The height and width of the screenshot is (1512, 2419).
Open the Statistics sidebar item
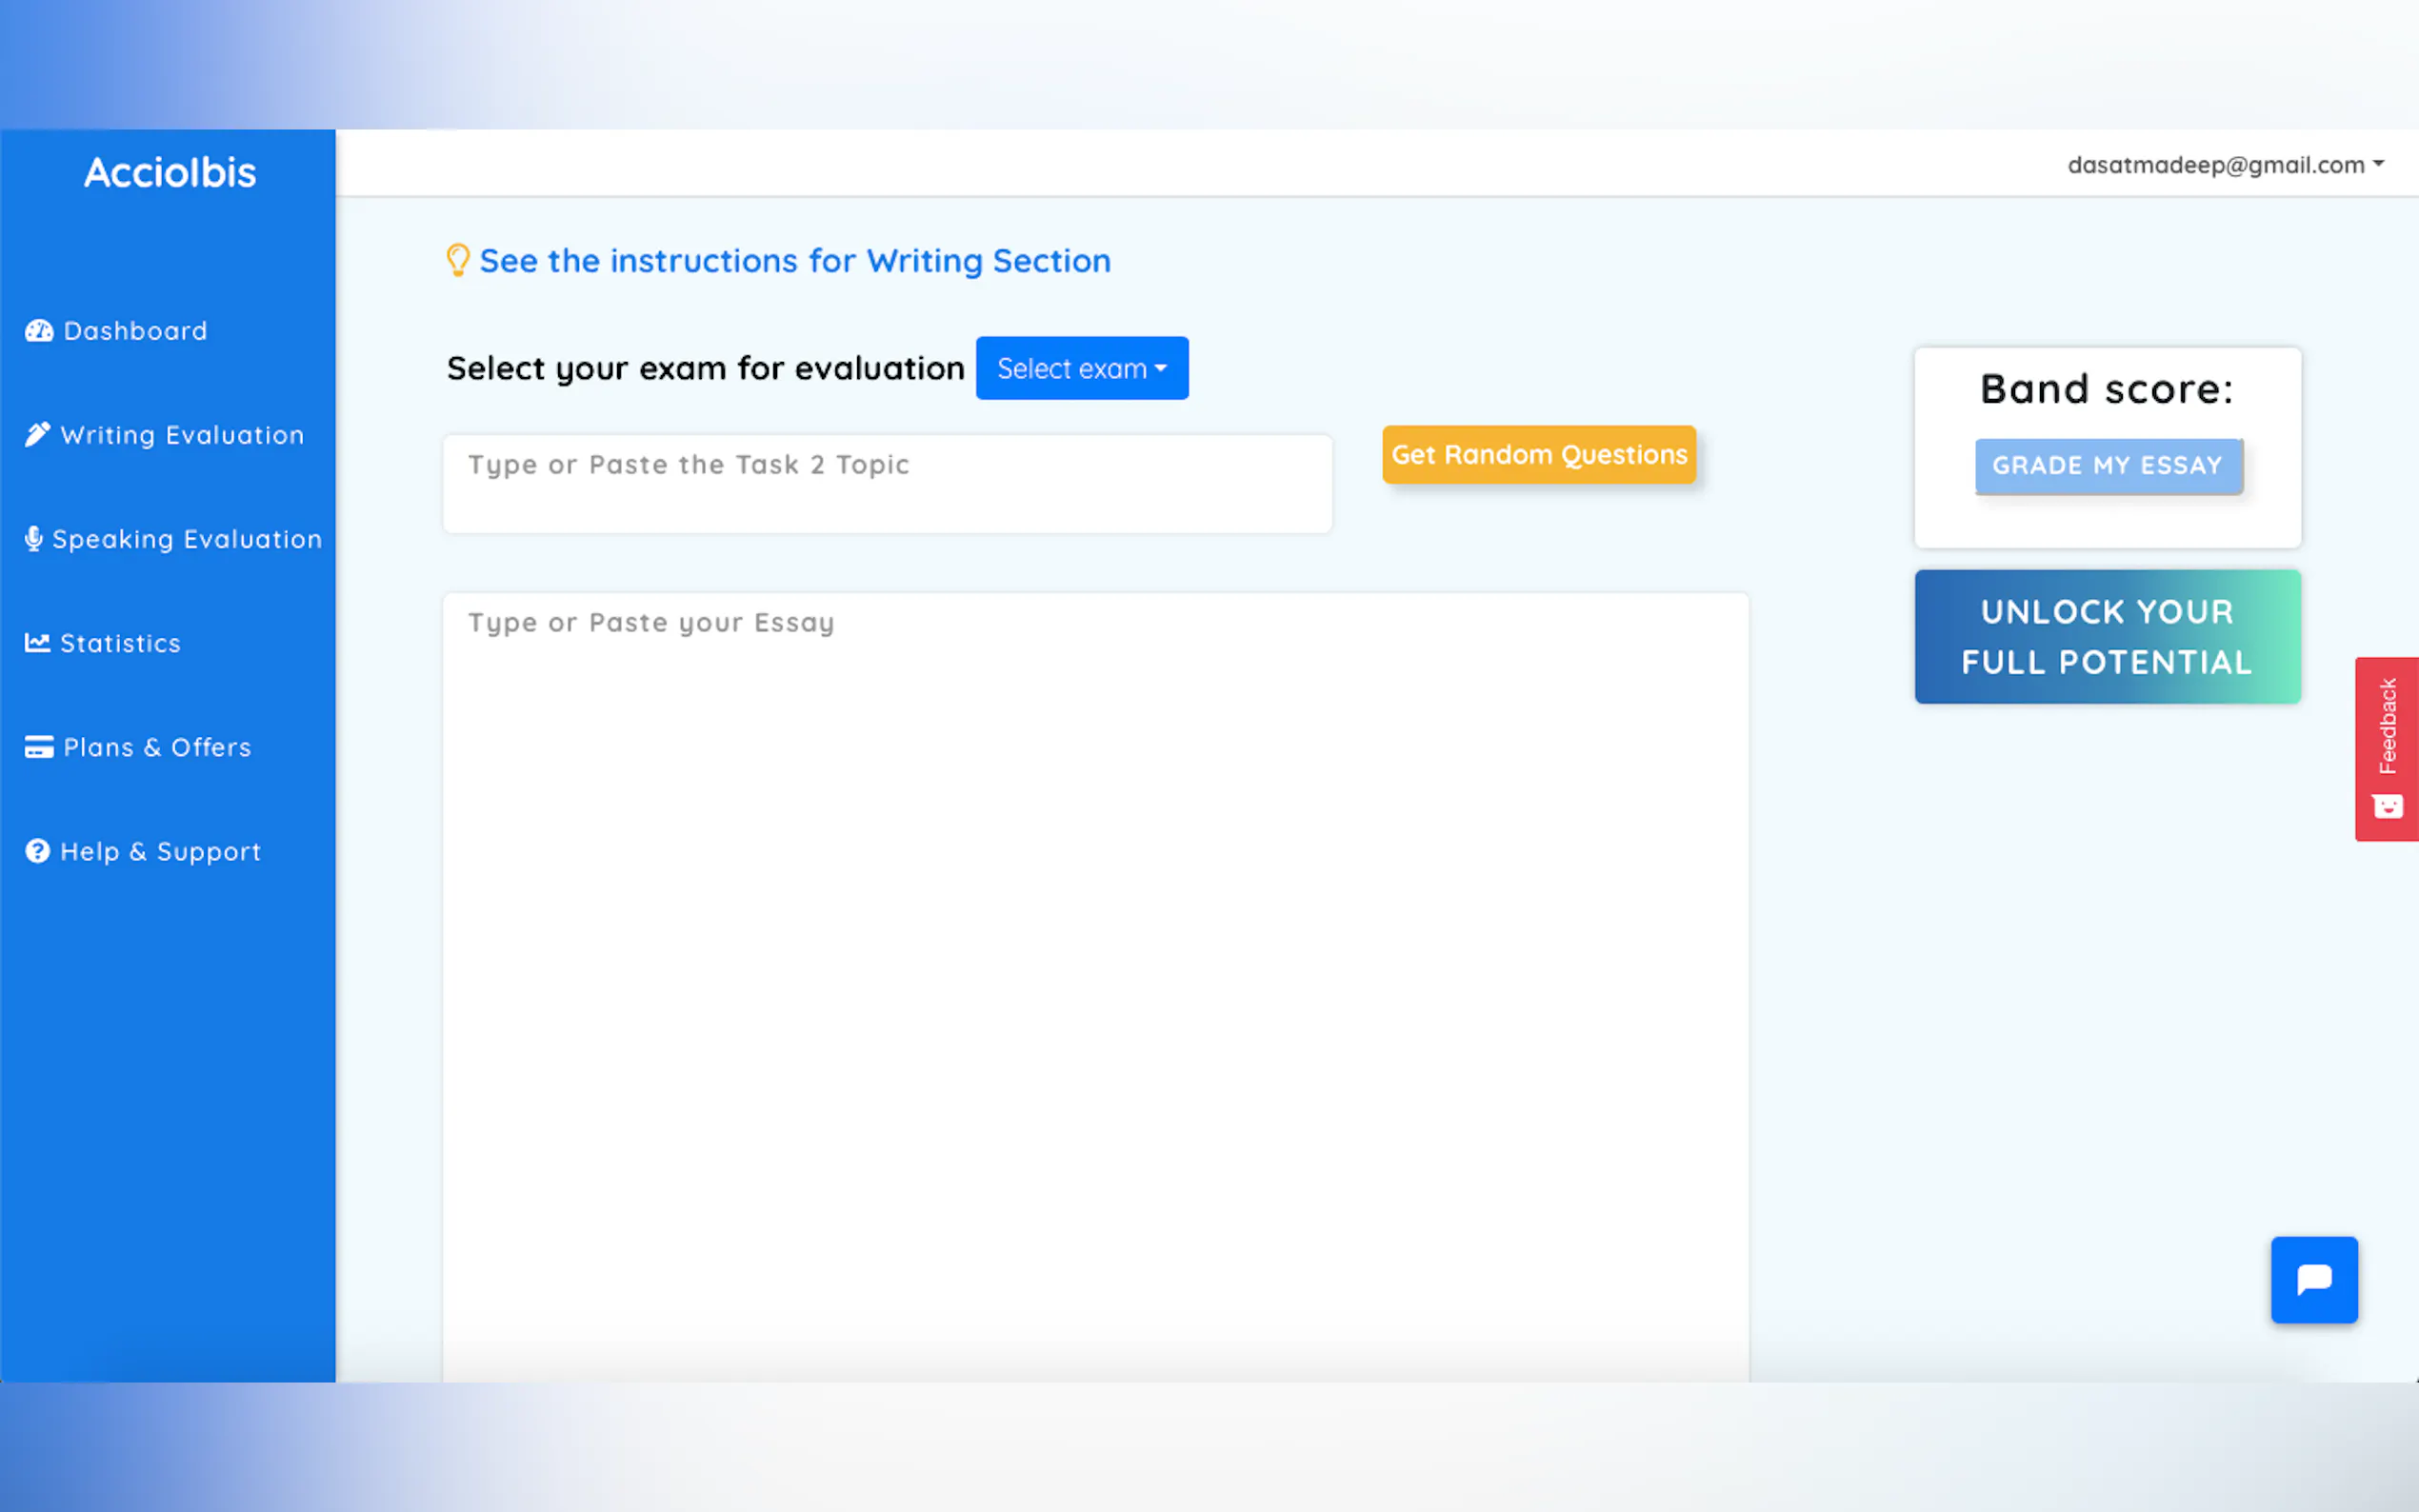120,643
